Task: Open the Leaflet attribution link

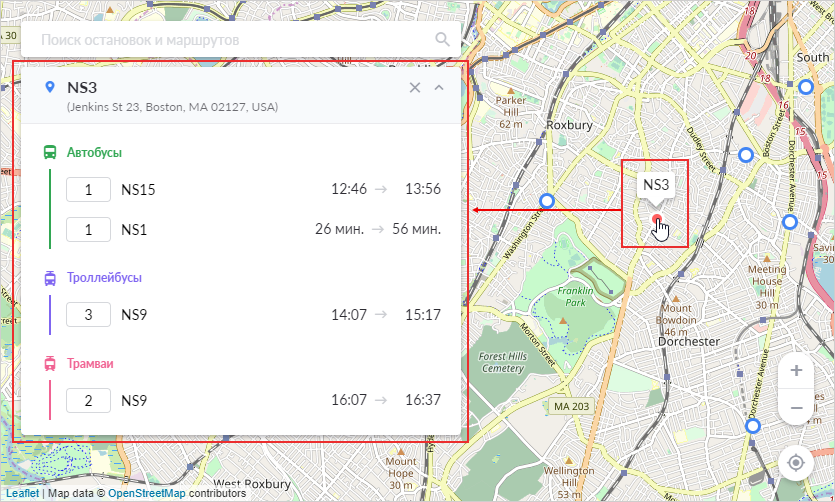Action: click(23, 493)
